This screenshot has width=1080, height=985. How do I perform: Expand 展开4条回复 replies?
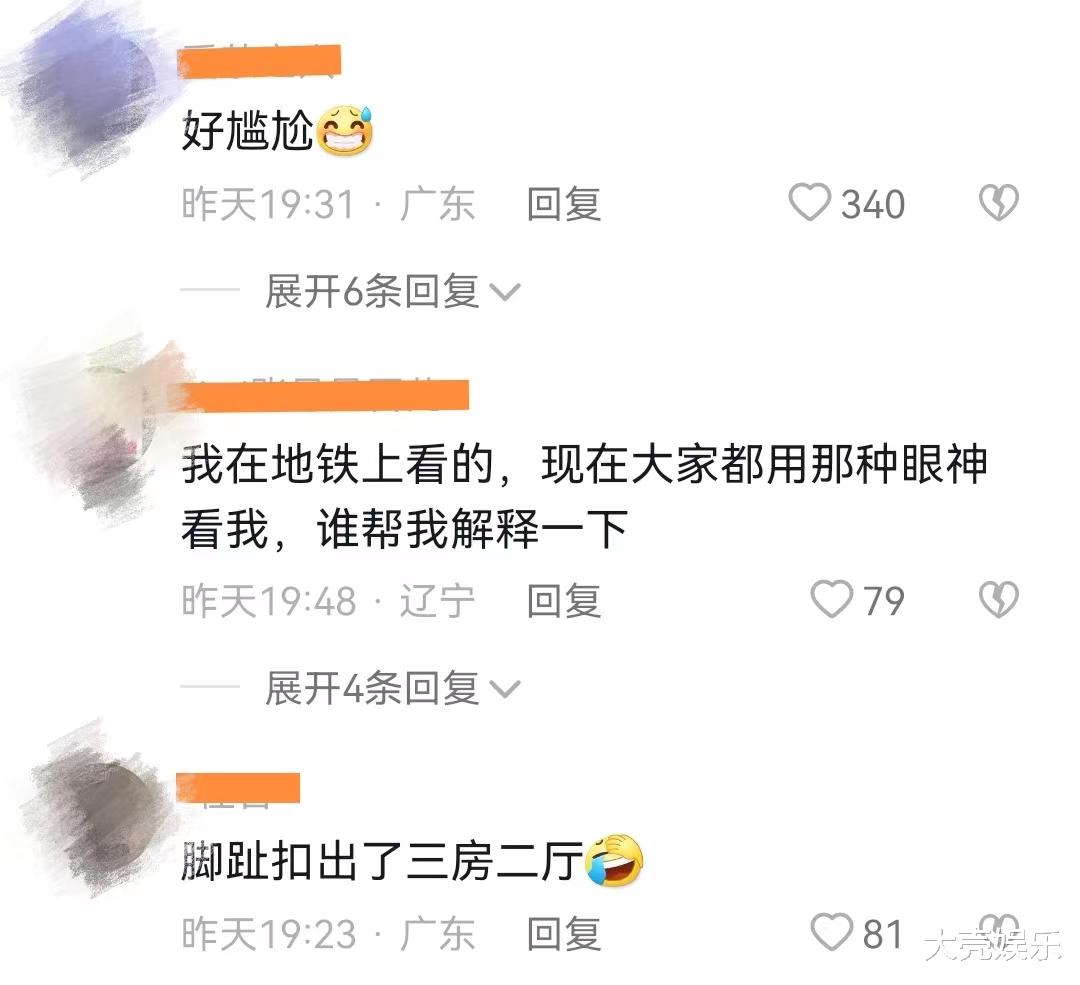click(393, 687)
